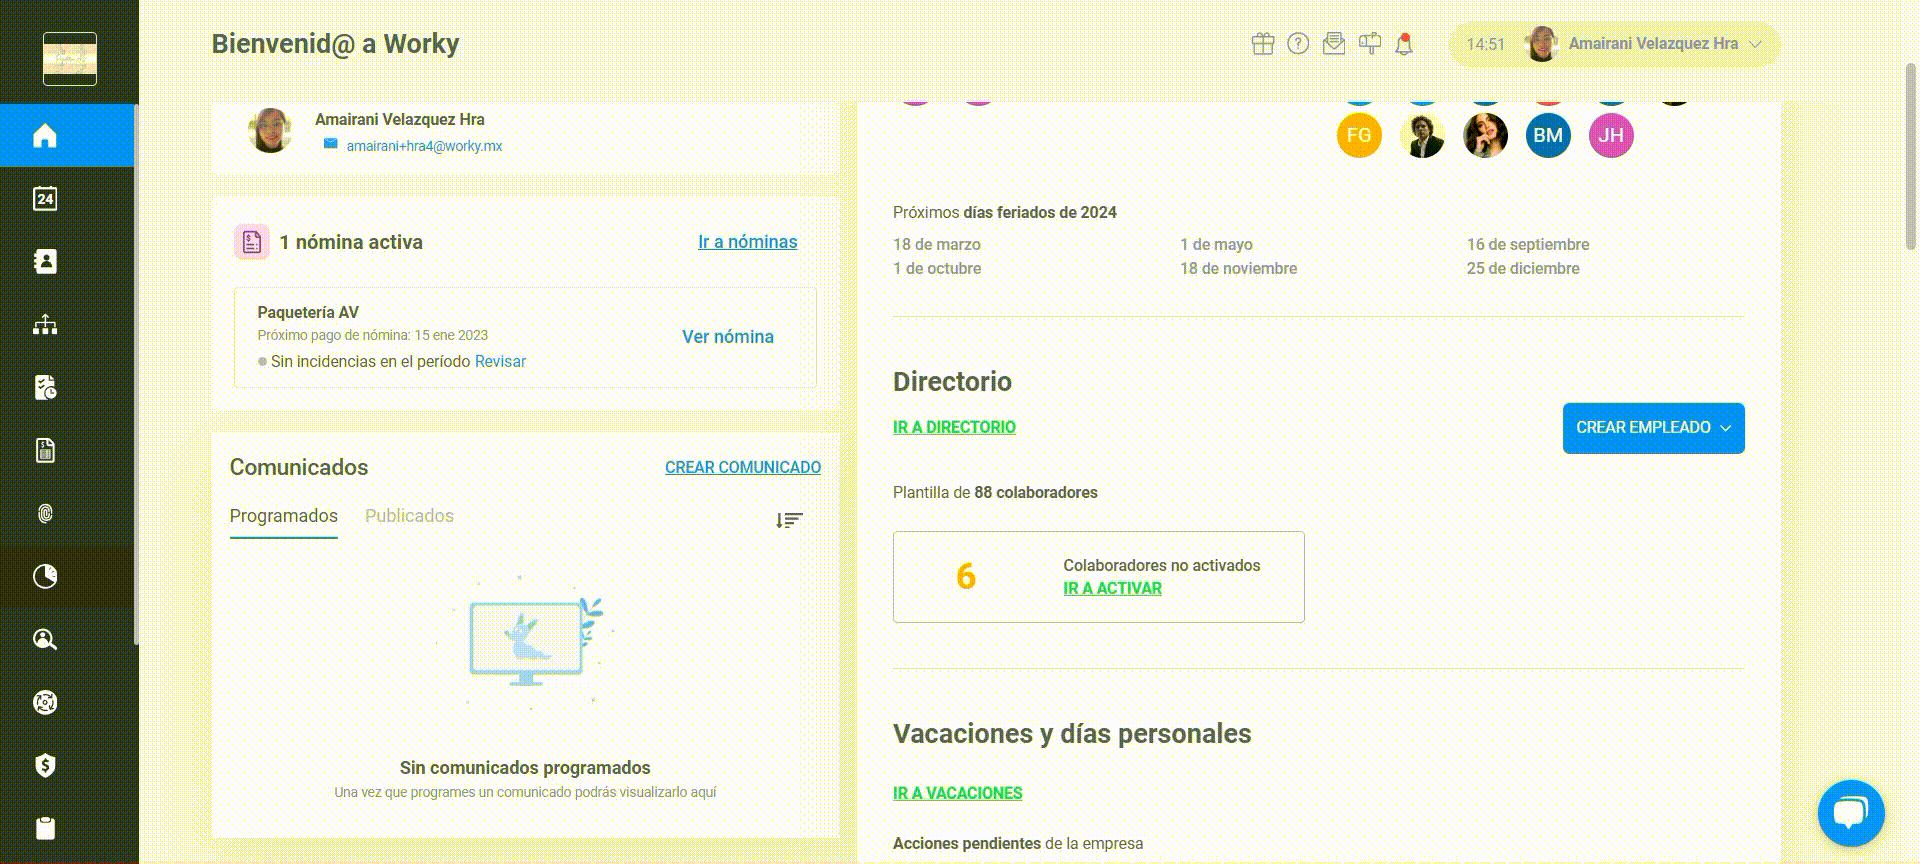The width and height of the screenshot is (1920, 864).
Task: Click the 18 de noviembre holiday date
Action: point(1238,268)
